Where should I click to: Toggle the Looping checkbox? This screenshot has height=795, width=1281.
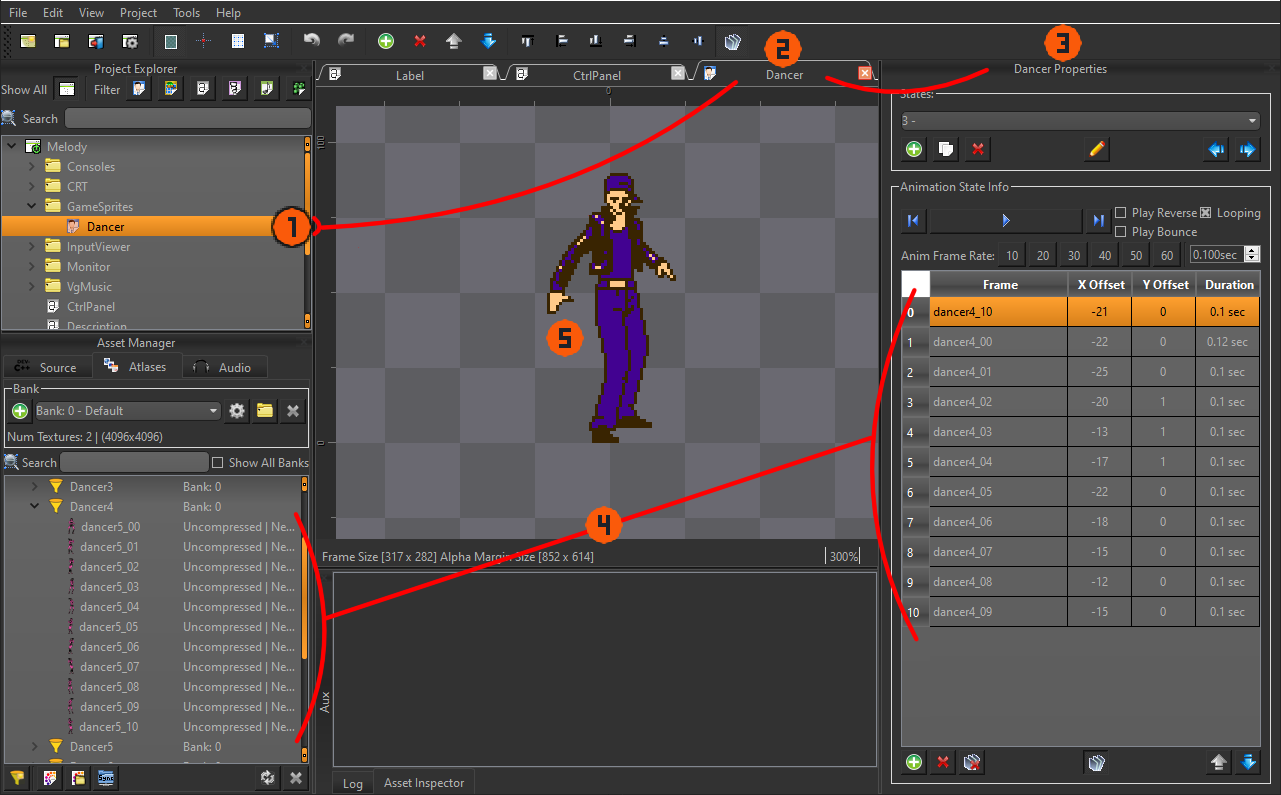[x=1206, y=213]
